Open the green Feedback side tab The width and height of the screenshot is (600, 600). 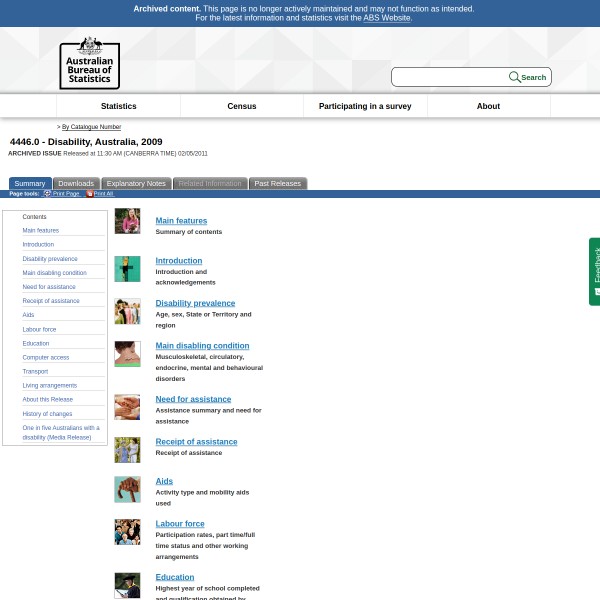tap(594, 271)
